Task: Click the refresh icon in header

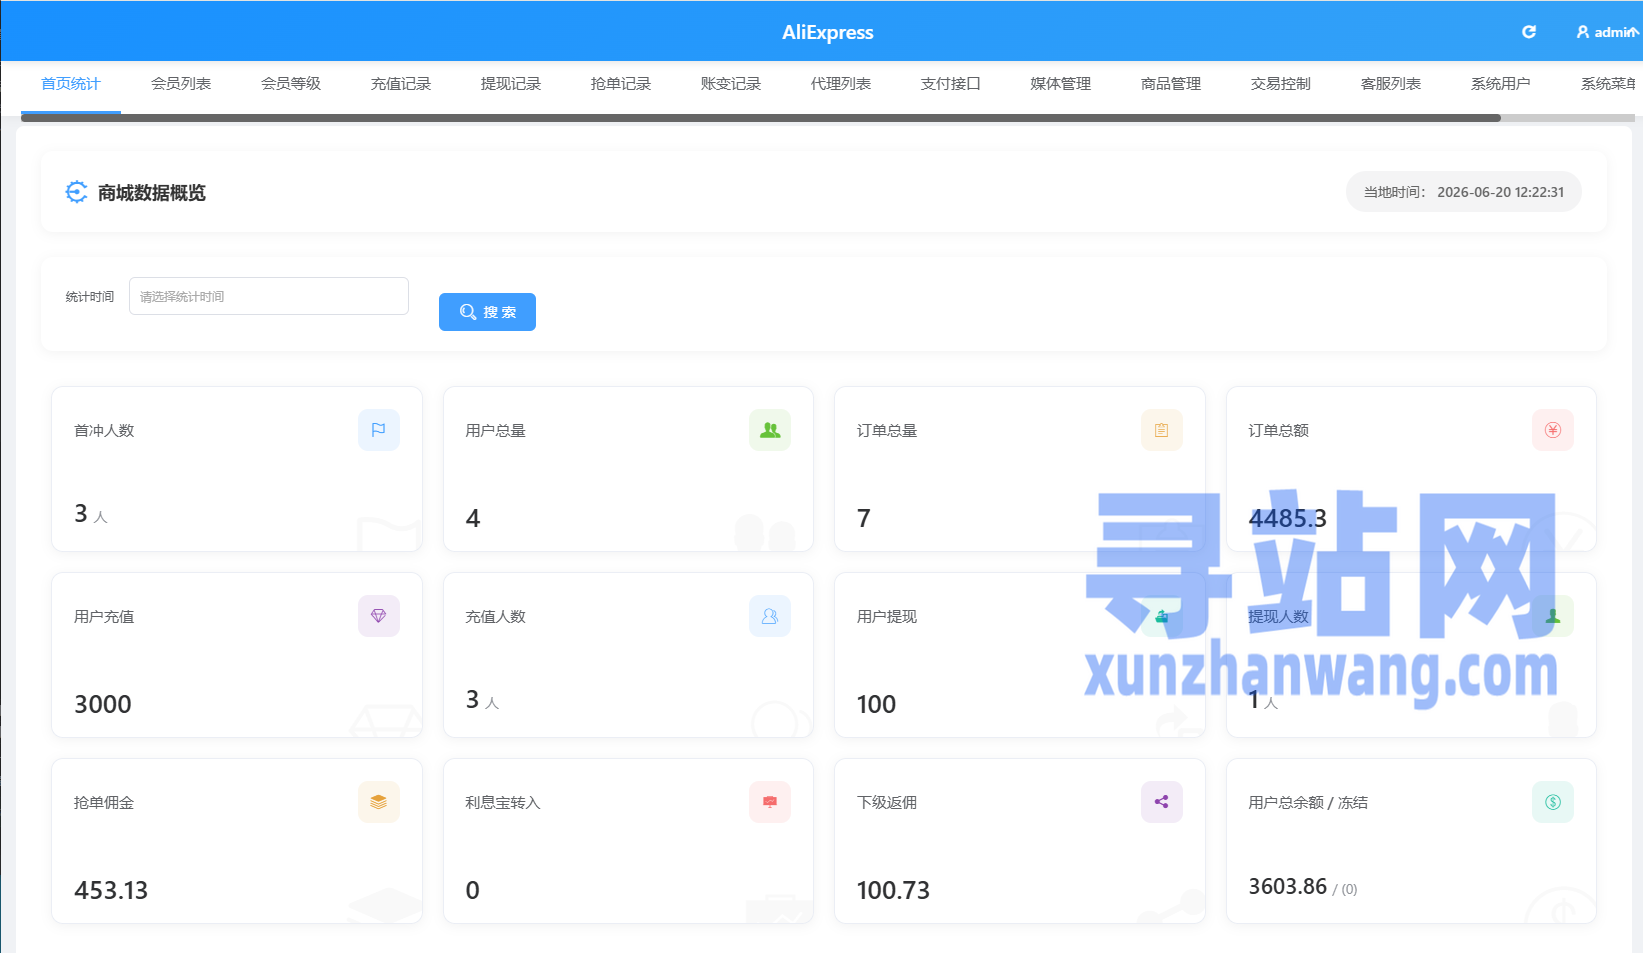Action: point(1528,32)
